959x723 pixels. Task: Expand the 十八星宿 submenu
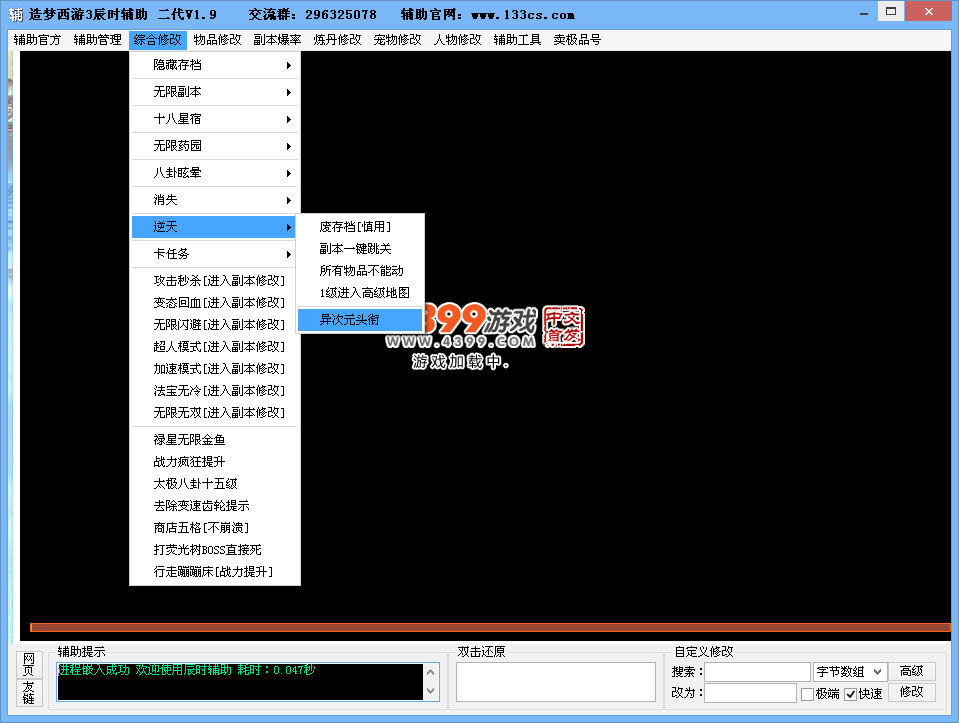(215, 119)
